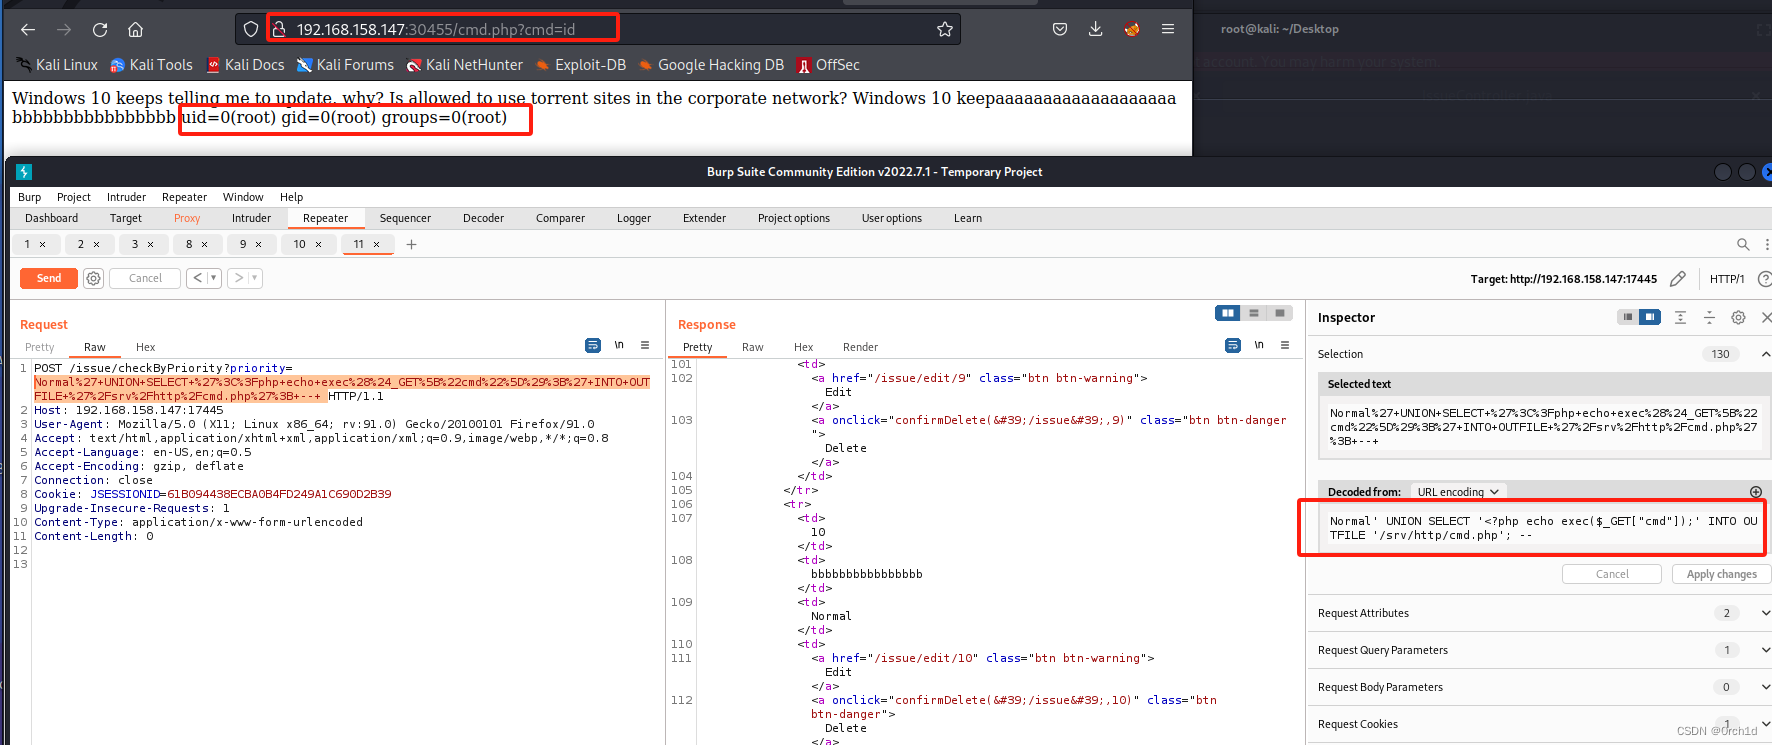
Task: Close Repeater tab 3
Action: pyautogui.click(x=151, y=244)
